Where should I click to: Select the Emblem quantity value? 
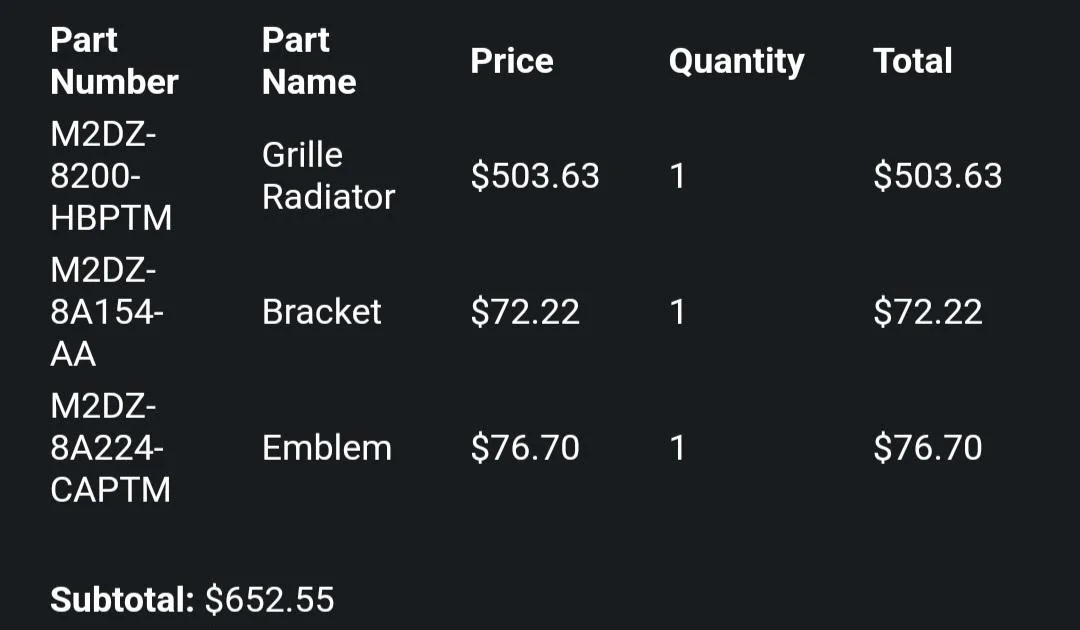(x=678, y=448)
